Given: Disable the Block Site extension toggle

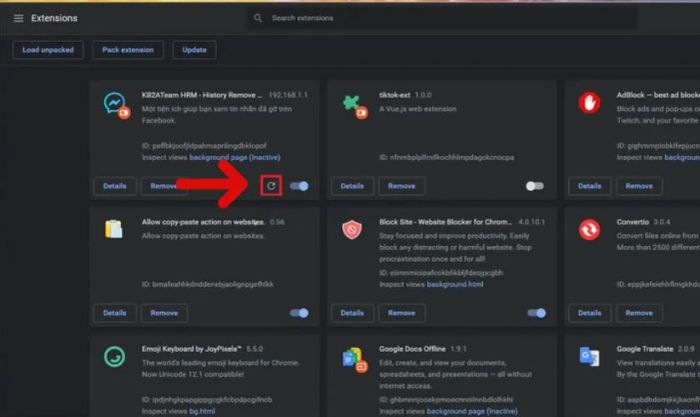Looking at the screenshot, I should (x=536, y=313).
